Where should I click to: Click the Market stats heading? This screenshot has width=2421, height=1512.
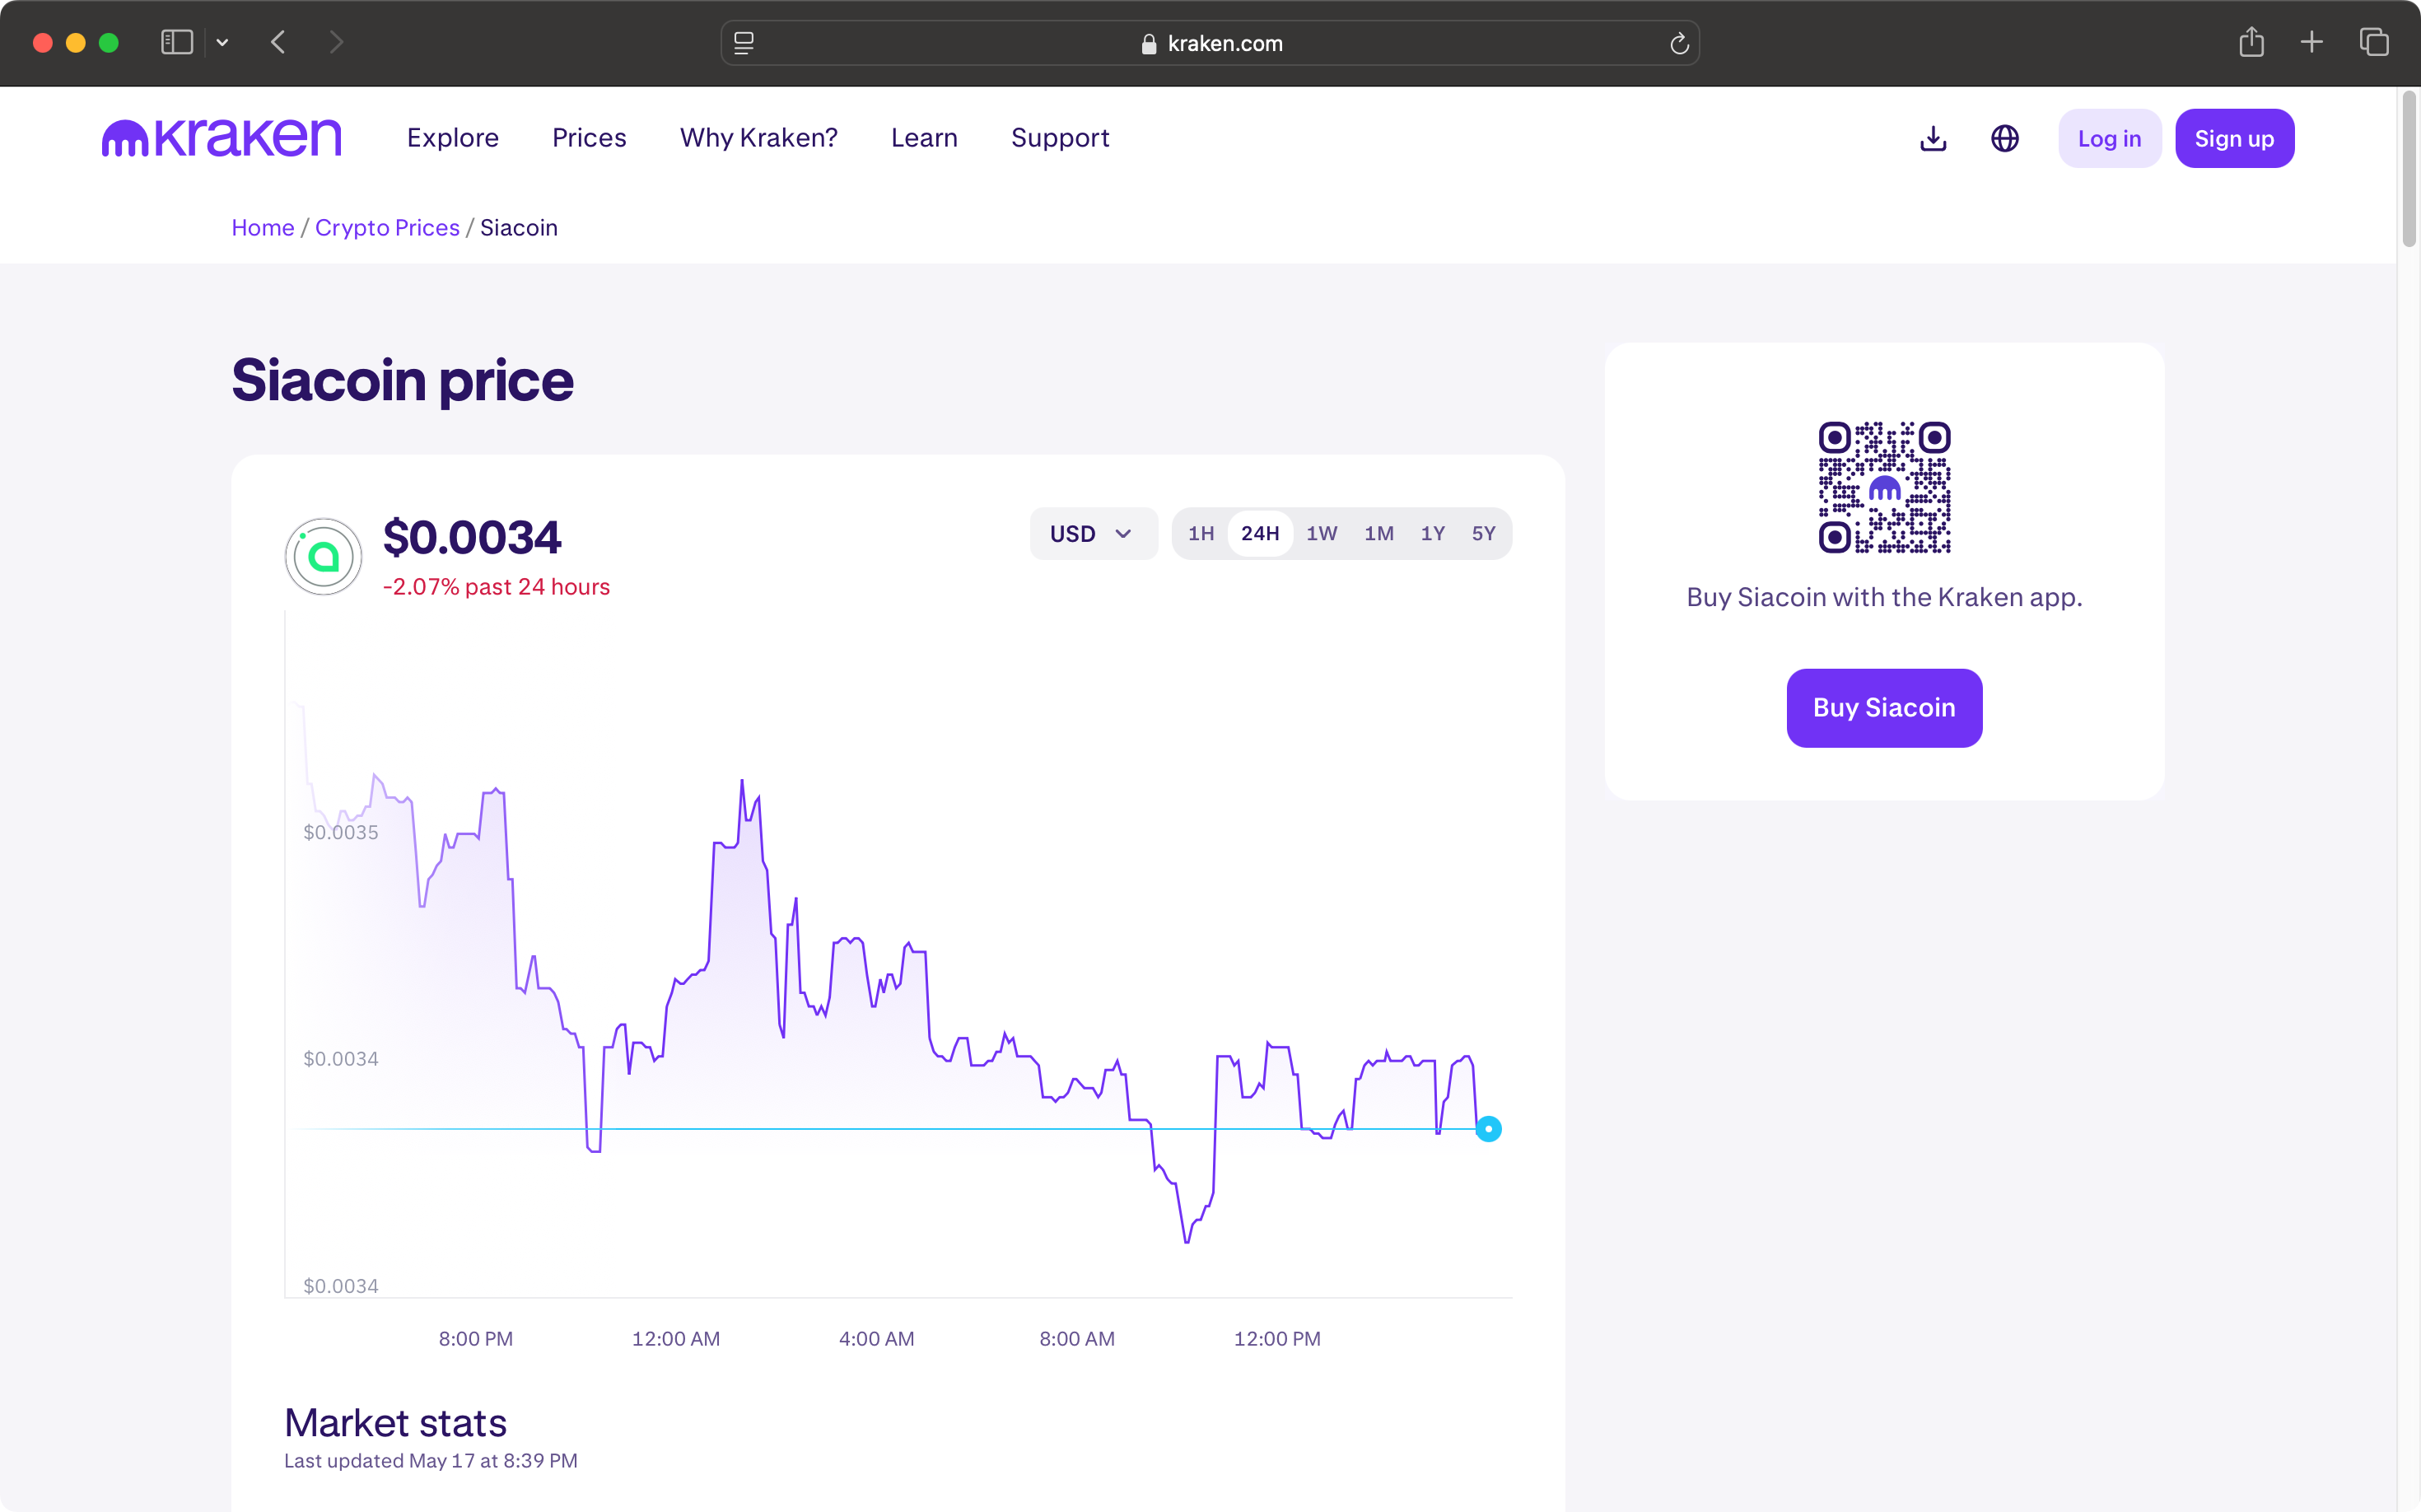[396, 1422]
